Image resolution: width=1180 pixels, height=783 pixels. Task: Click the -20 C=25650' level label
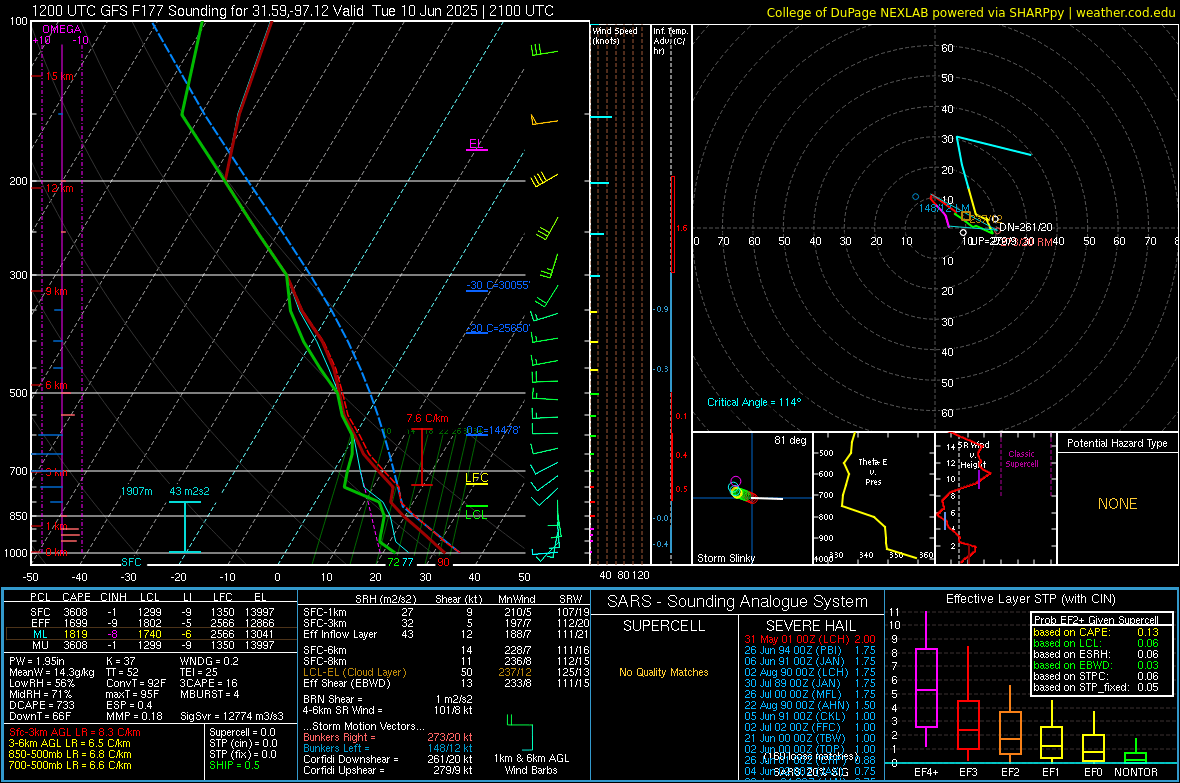498,328
